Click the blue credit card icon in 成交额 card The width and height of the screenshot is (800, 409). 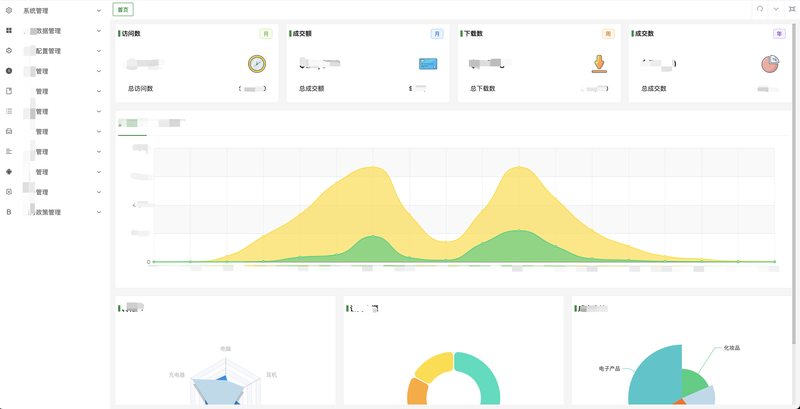tap(428, 64)
